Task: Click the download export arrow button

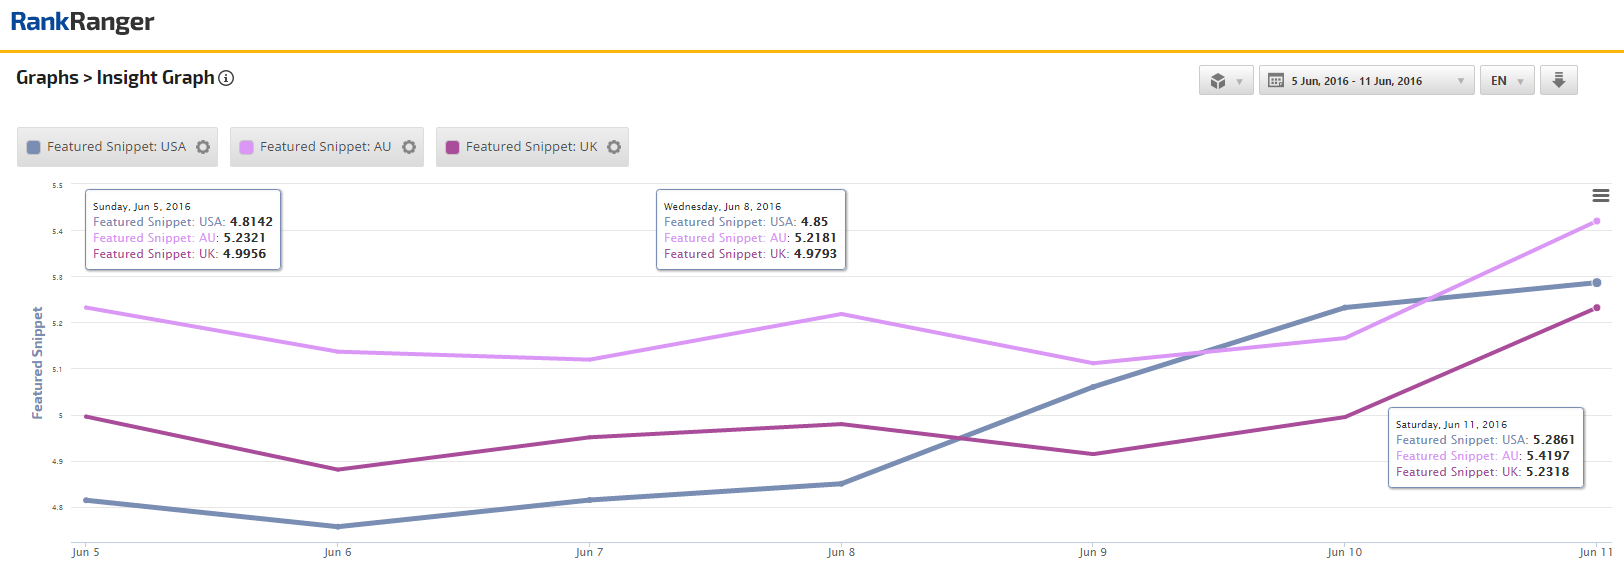Action: [x=1558, y=80]
